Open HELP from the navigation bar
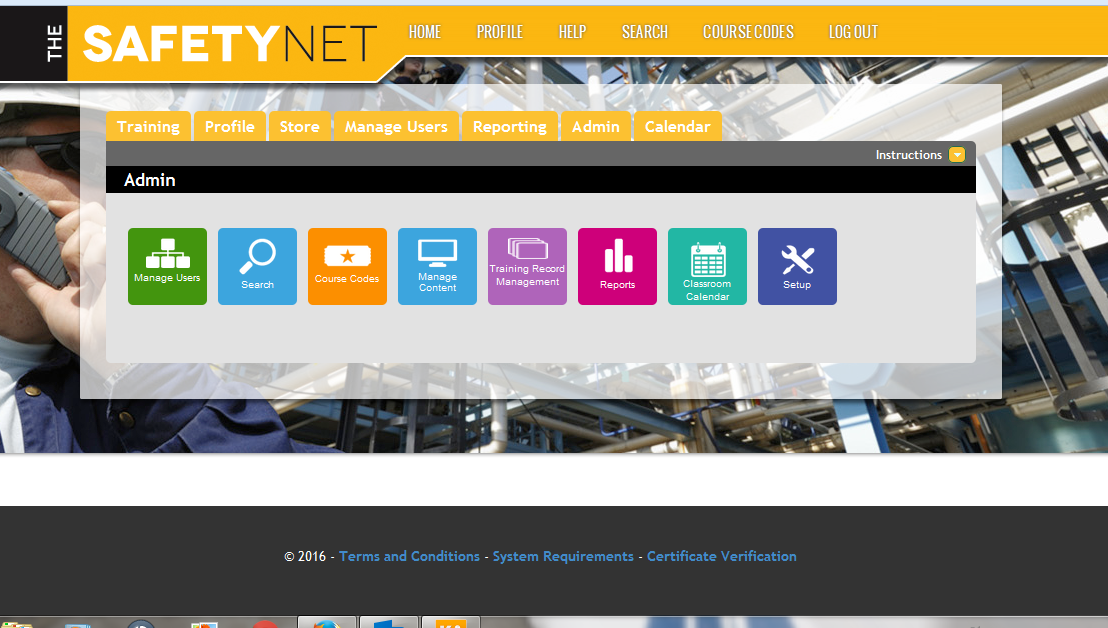The image size is (1108, 628). tap(572, 31)
